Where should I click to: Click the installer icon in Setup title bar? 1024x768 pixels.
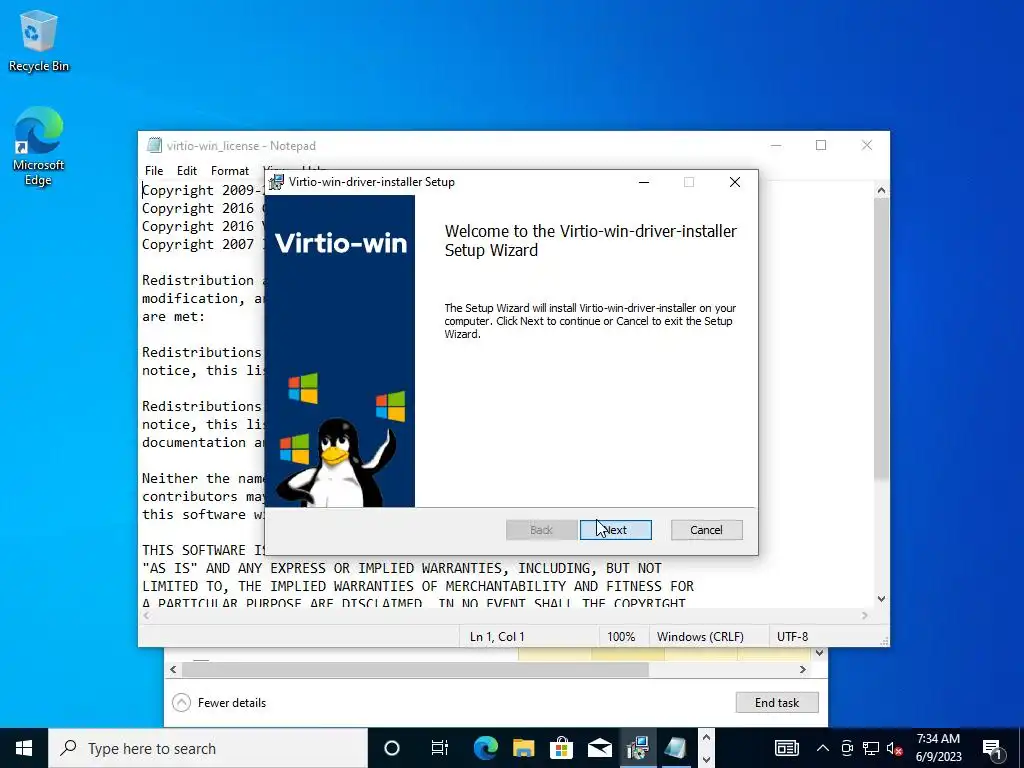click(x=276, y=182)
